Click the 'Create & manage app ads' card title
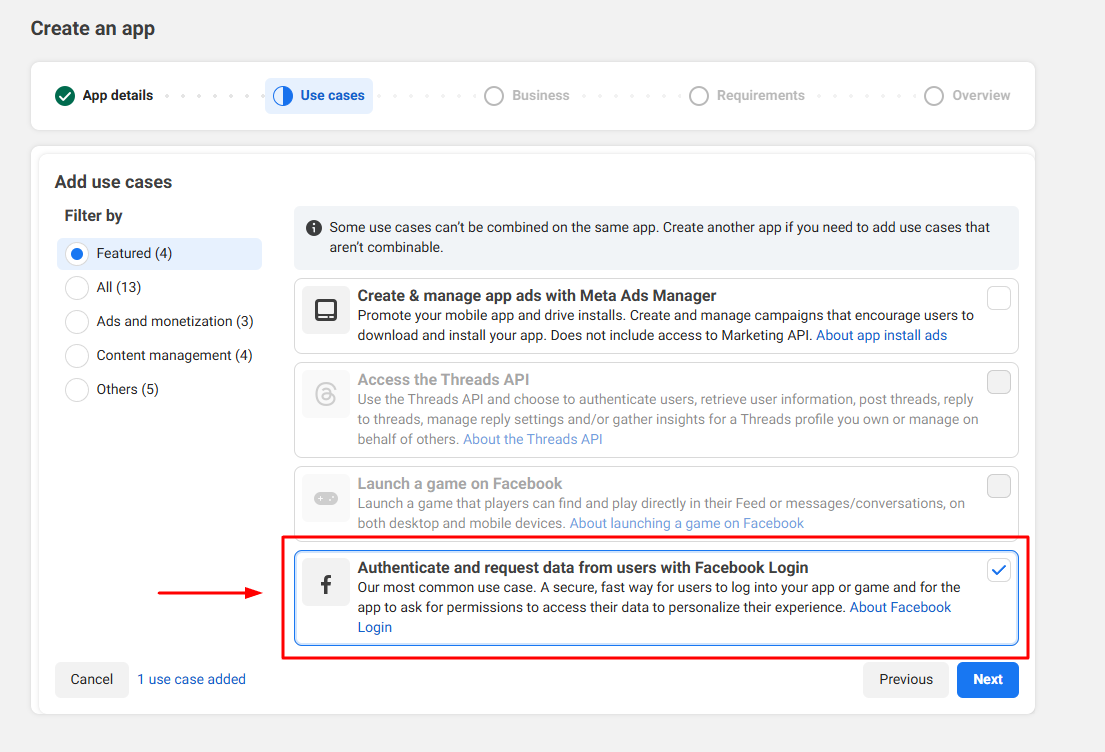The width and height of the screenshot is (1105, 752). coord(537,295)
